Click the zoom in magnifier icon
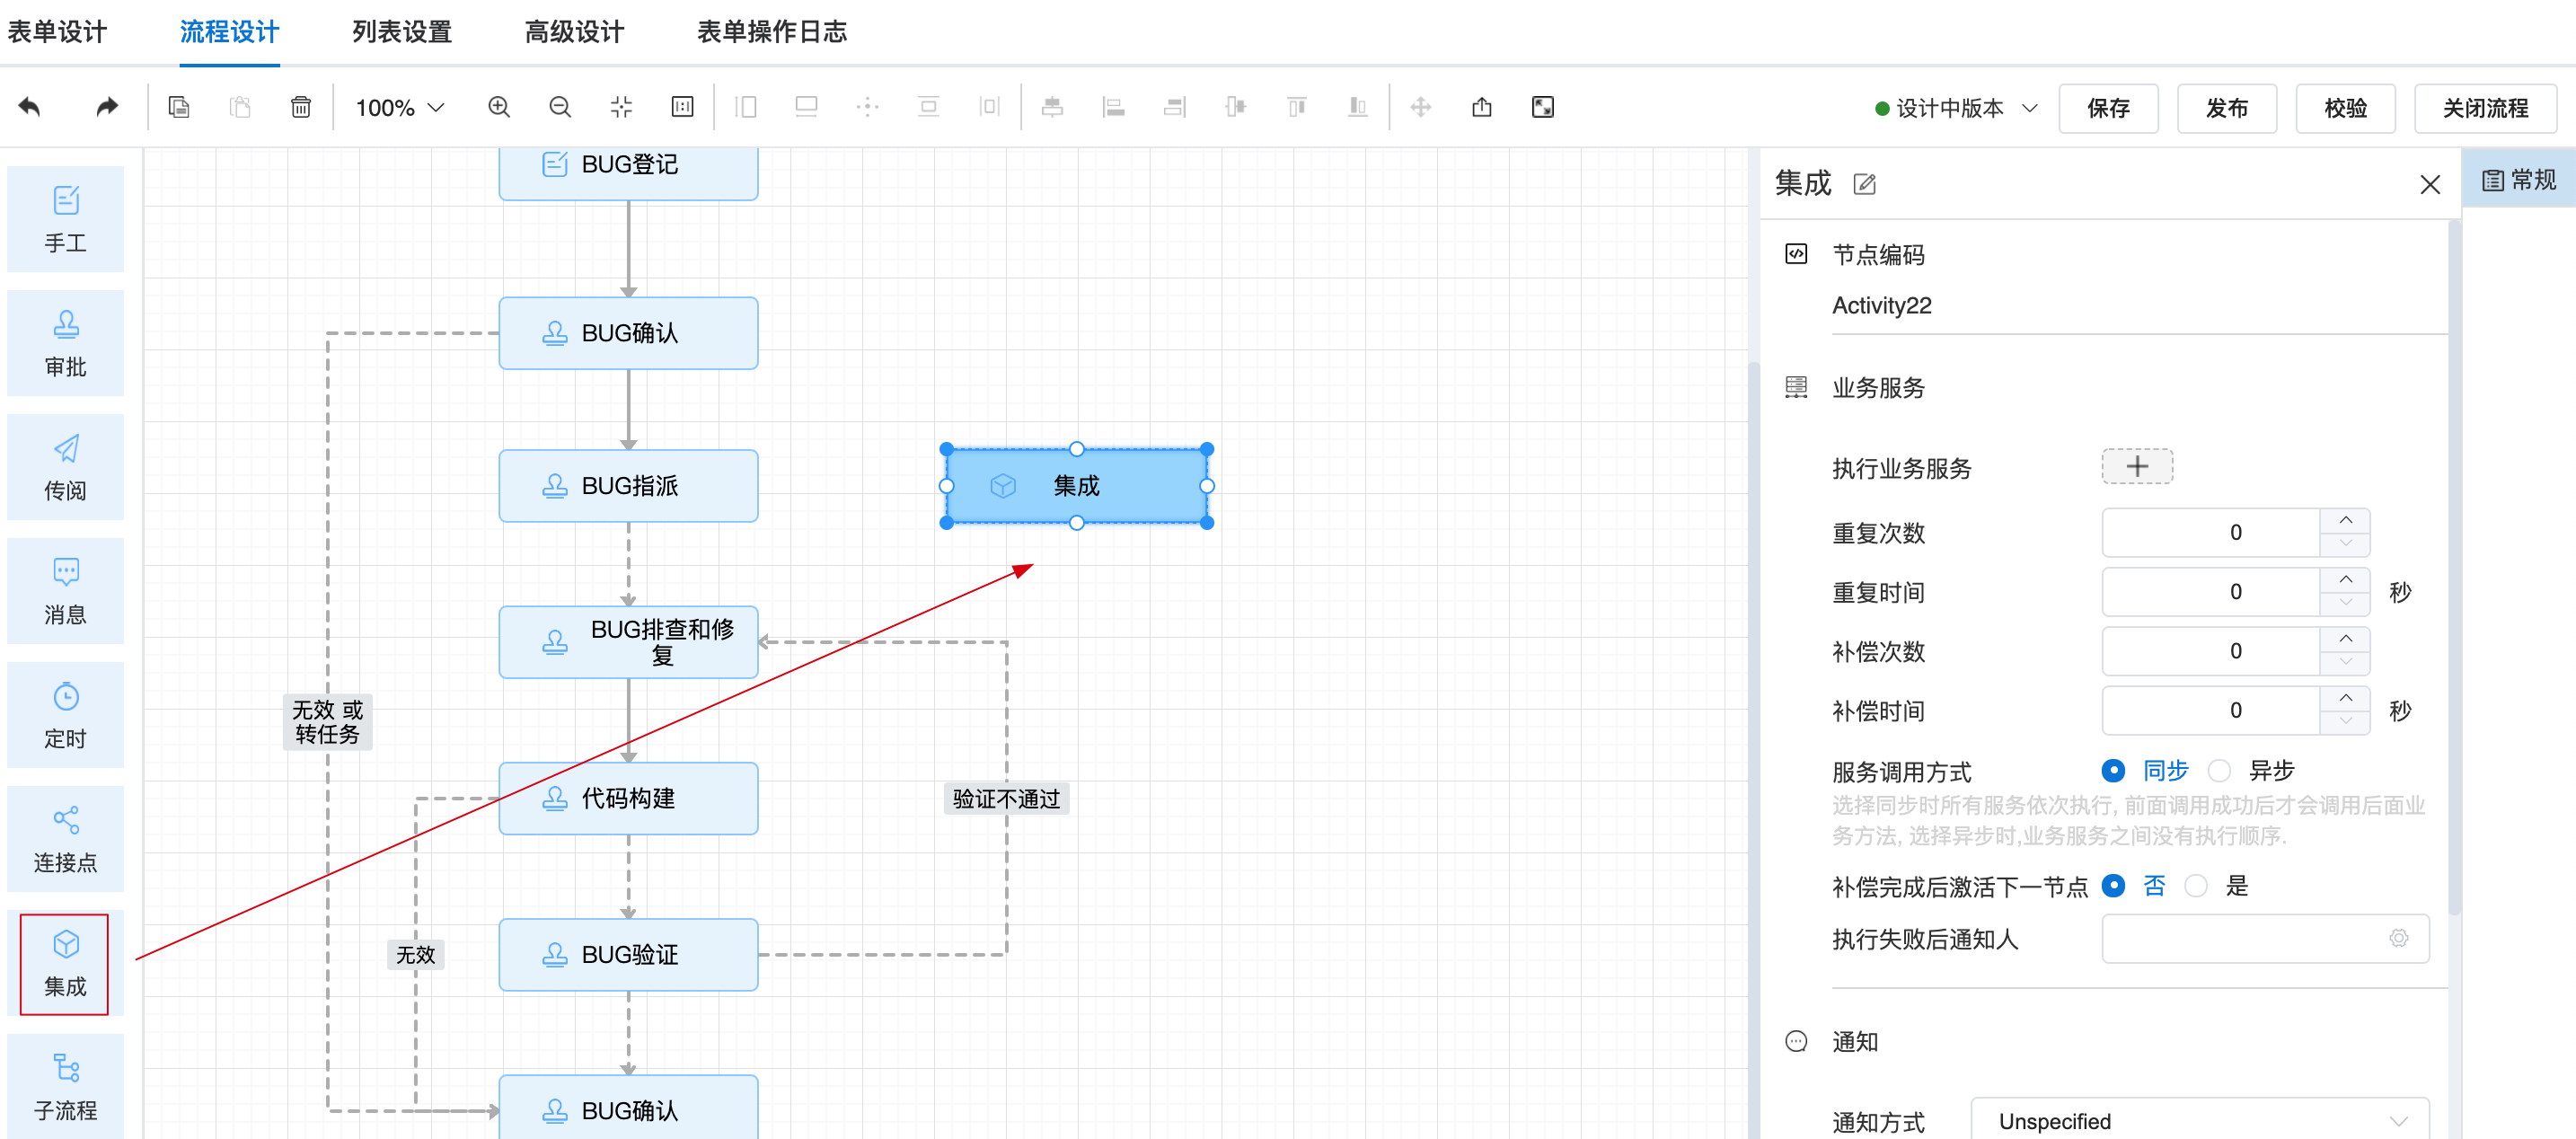Screen dimensions: 2576x1139 pos(498,107)
